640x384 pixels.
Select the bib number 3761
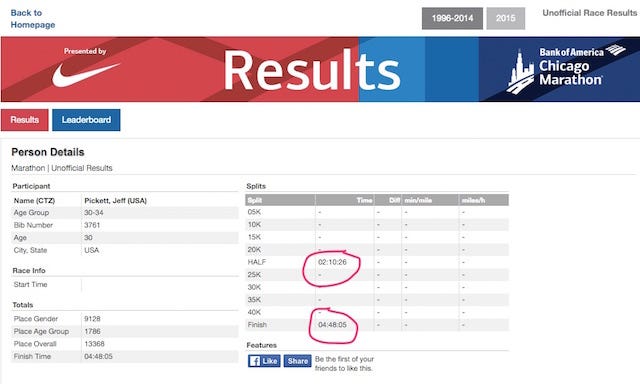point(92,225)
